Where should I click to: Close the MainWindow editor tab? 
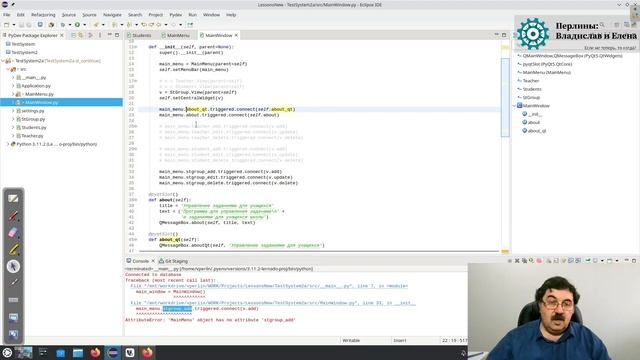point(236,36)
